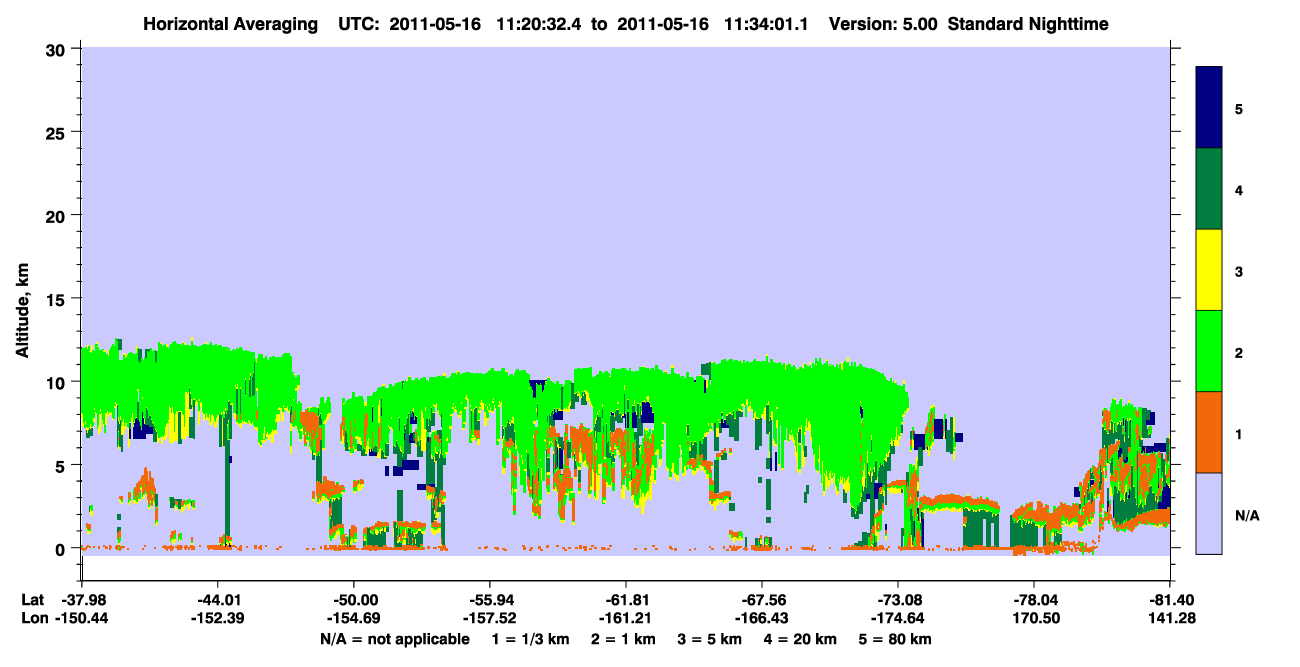Click the dark blue level 5 color swatch
Image resolution: width=1300 pixels, height=667 pixels.
(1209, 108)
